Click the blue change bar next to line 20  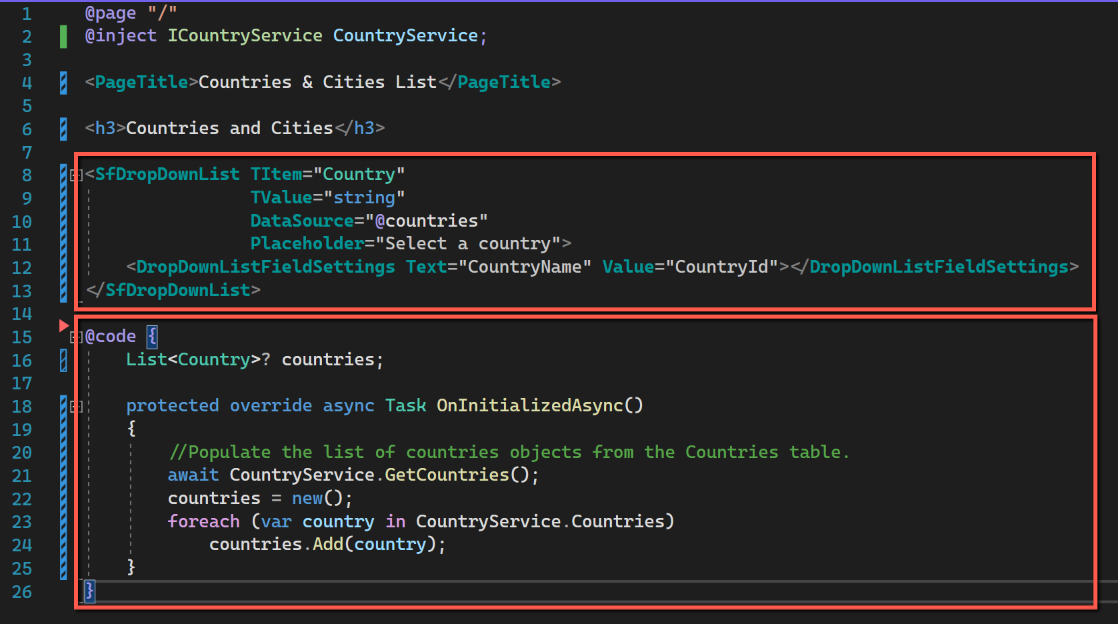pyautogui.click(x=62, y=451)
